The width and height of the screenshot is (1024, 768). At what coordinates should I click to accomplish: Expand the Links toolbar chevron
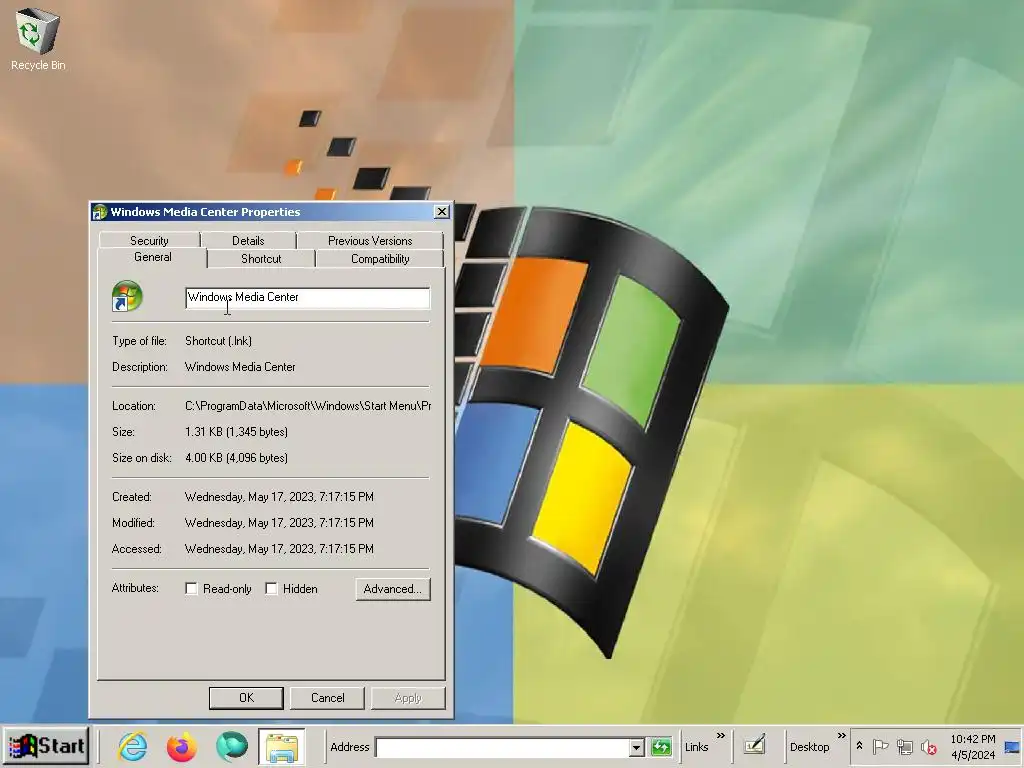click(x=721, y=736)
